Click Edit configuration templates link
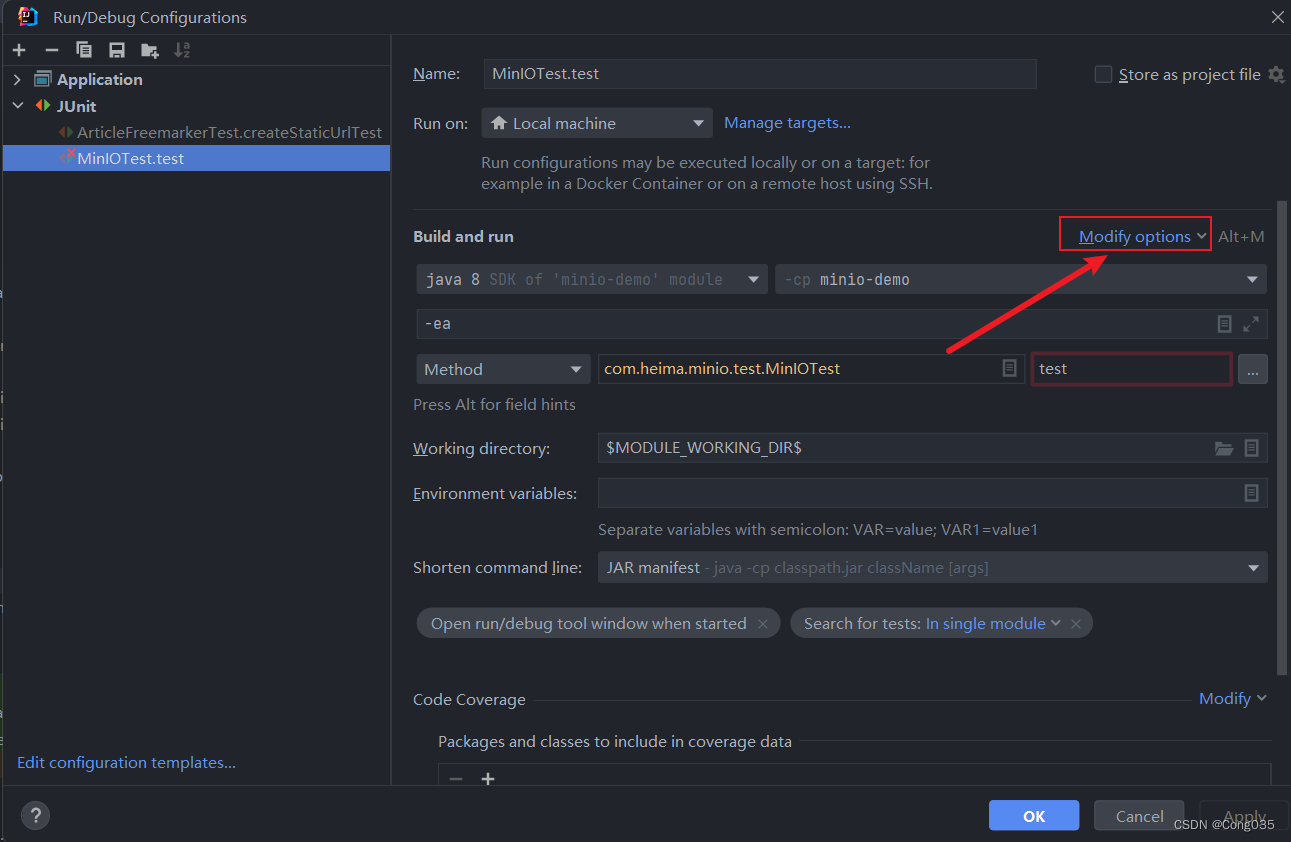Image resolution: width=1291 pixels, height=842 pixels. pyautogui.click(x=125, y=762)
